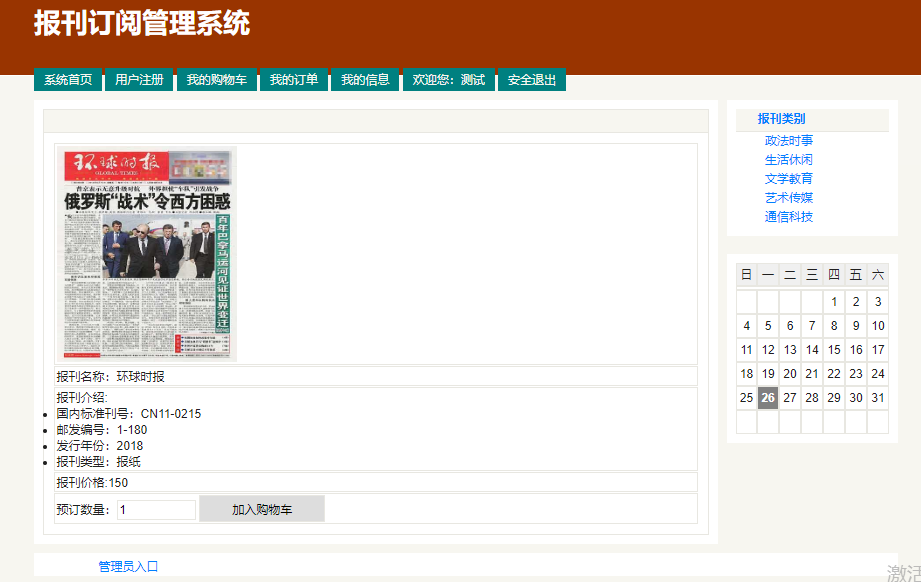The height and width of the screenshot is (582, 921).
Task: Open 我的信息 menu item
Action: [365, 80]
